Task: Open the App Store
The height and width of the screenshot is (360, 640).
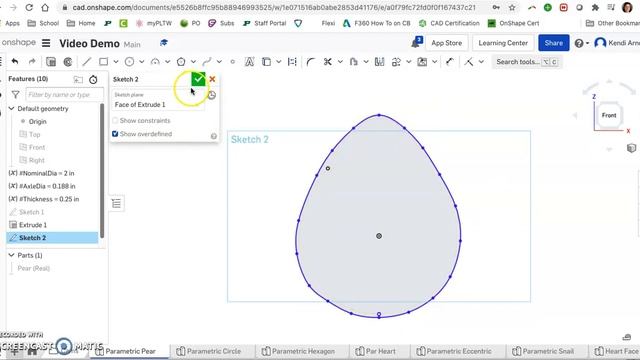Action: click(447, 43)
